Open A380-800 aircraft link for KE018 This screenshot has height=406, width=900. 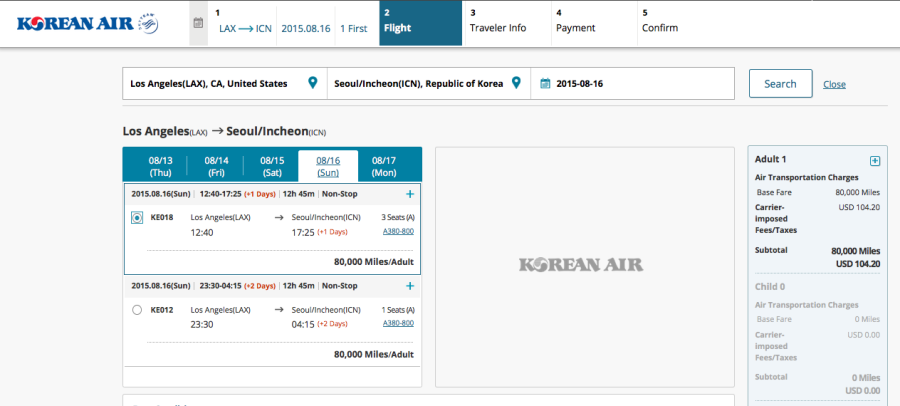[398, 231]
